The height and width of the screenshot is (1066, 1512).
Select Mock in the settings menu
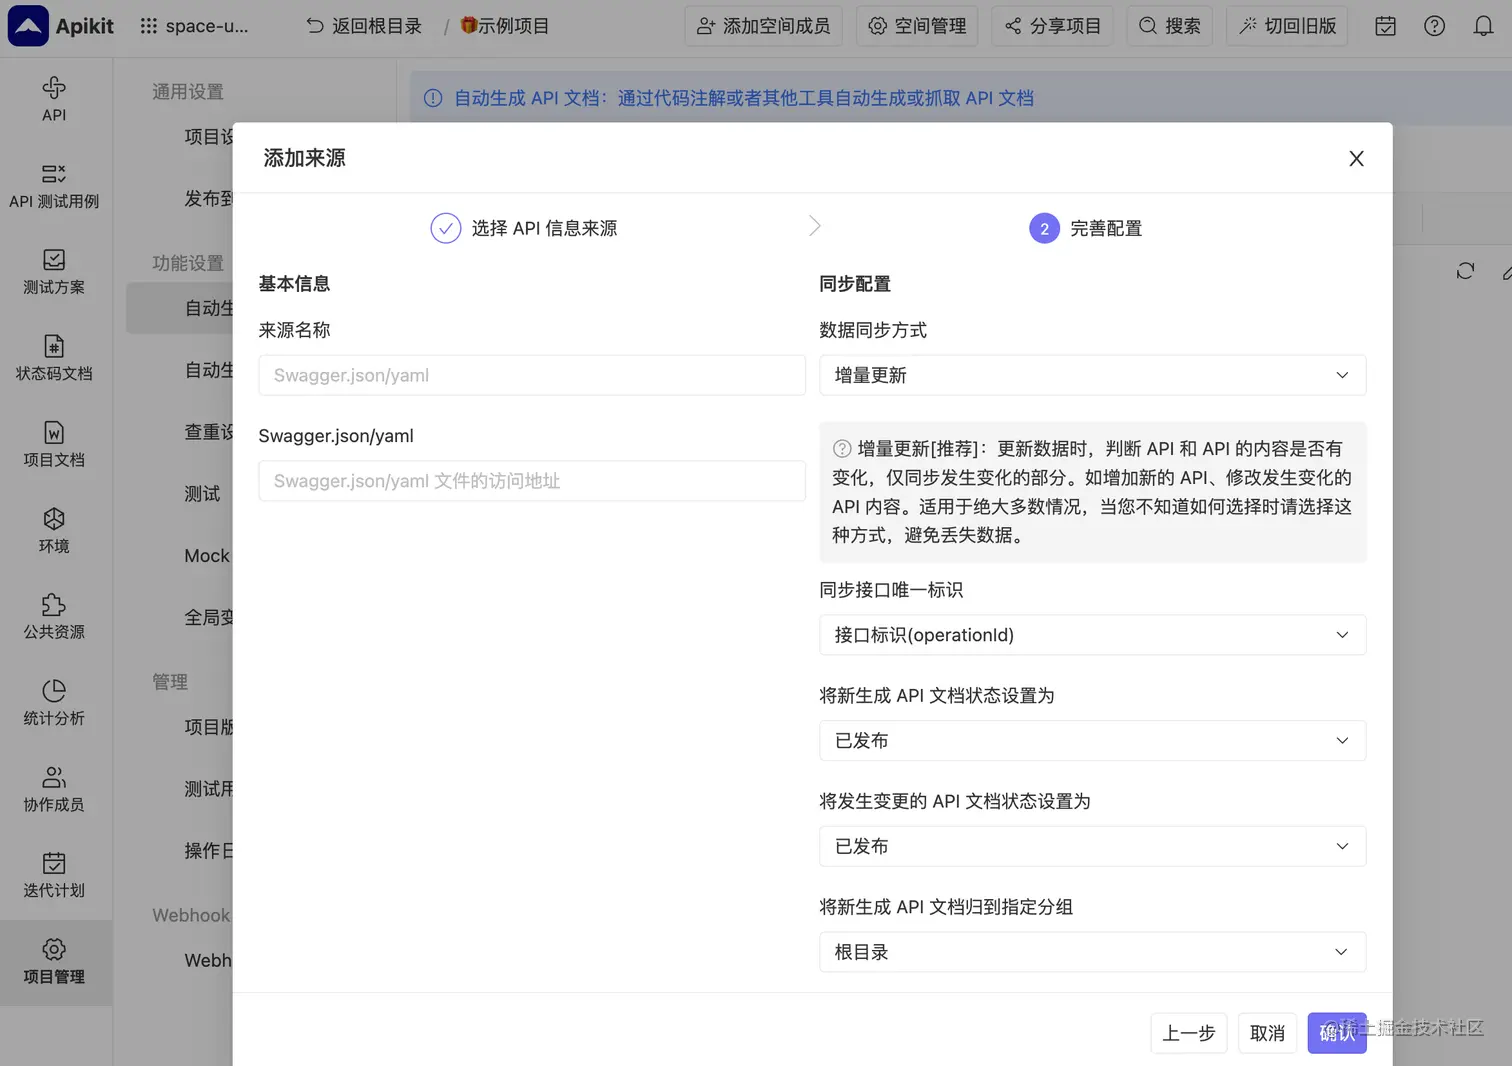point(207,556)
